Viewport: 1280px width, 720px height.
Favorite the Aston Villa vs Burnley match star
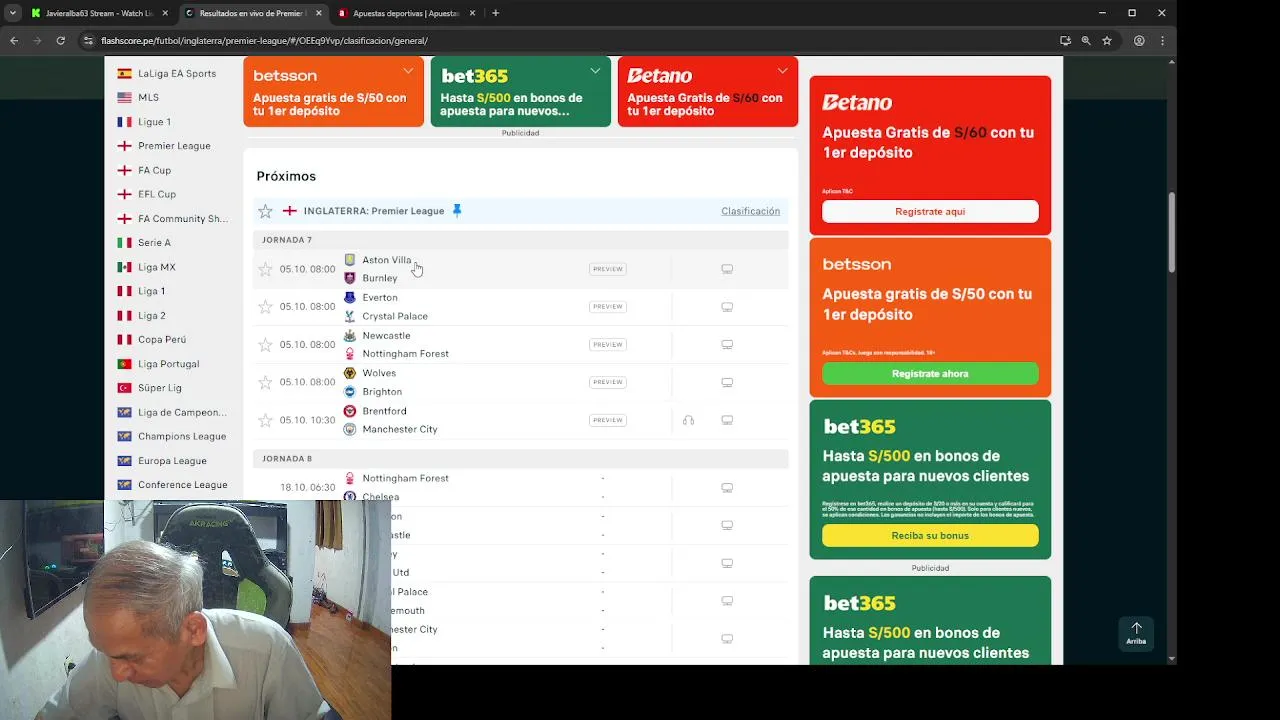tap(265, 269)
